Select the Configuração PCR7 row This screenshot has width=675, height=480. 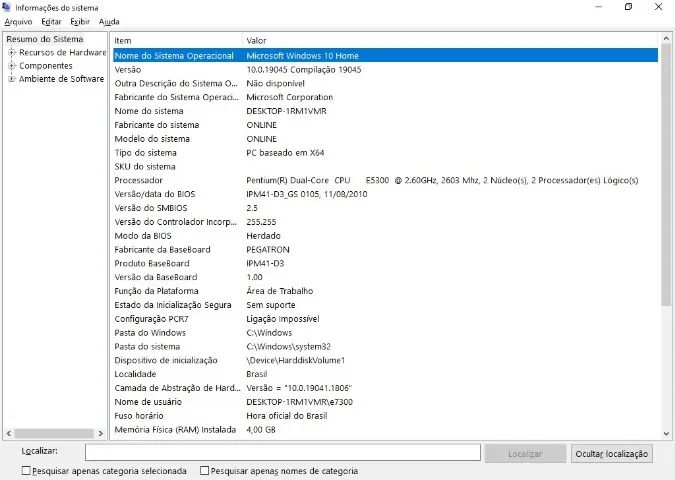(x=385, y=319)
